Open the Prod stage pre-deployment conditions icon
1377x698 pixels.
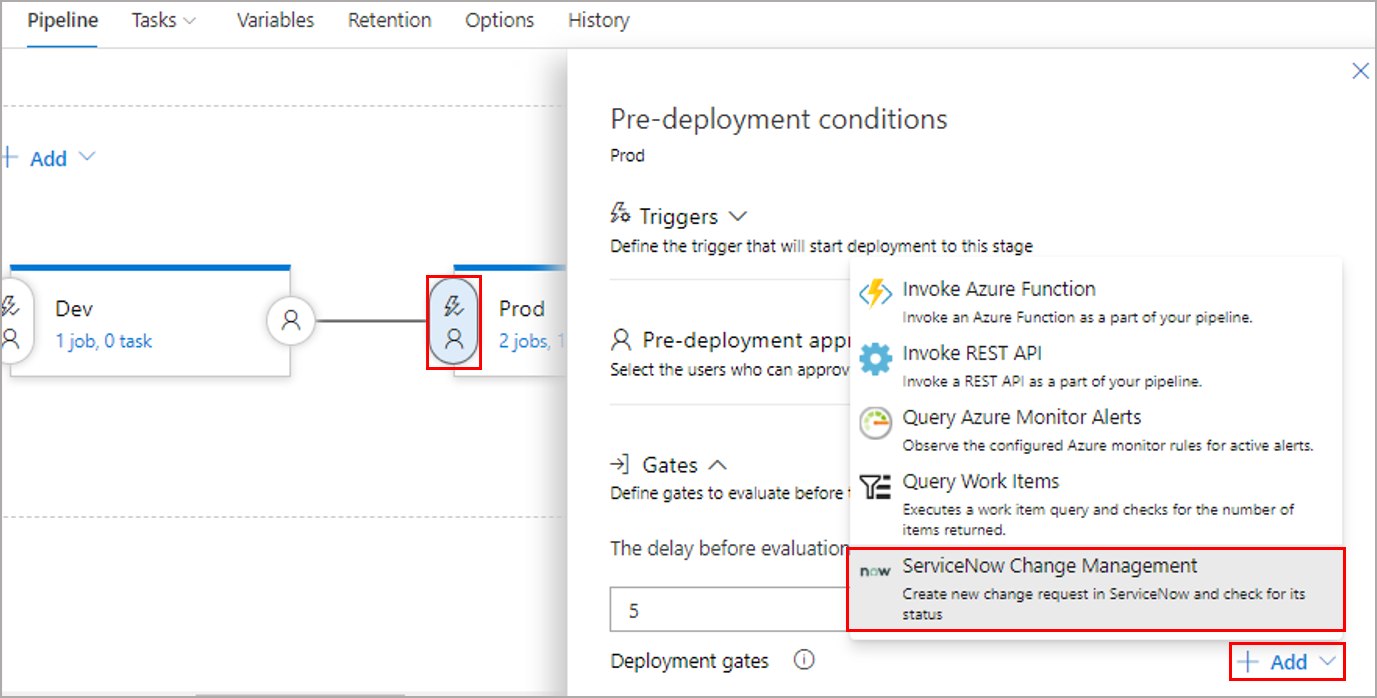click(x=454, y=322)
